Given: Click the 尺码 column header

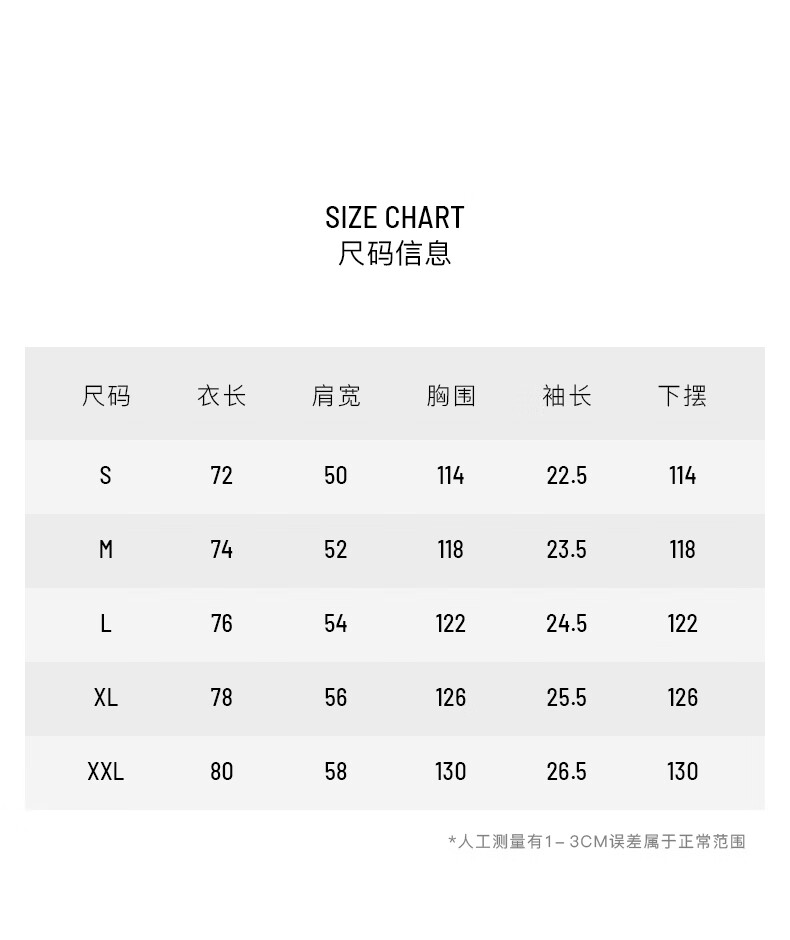Looking at the screenshot, I should (x=106, y=396).
